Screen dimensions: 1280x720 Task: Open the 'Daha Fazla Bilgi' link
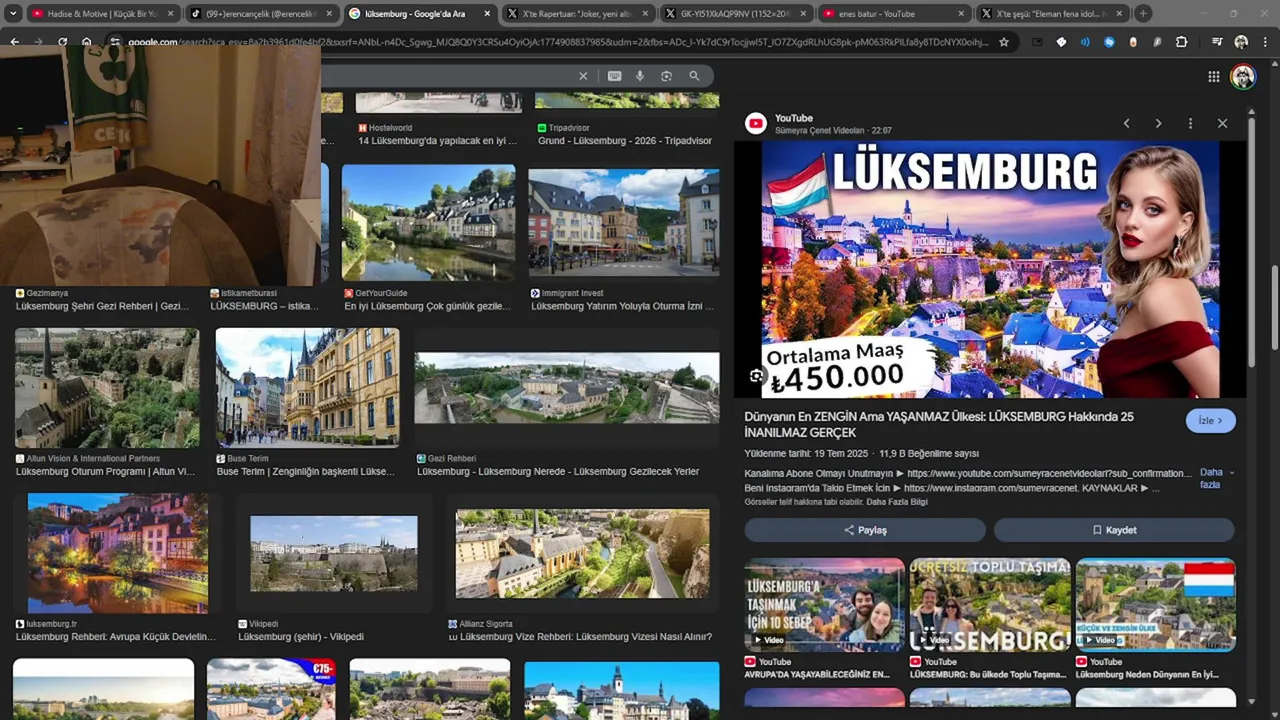point(897,502)
